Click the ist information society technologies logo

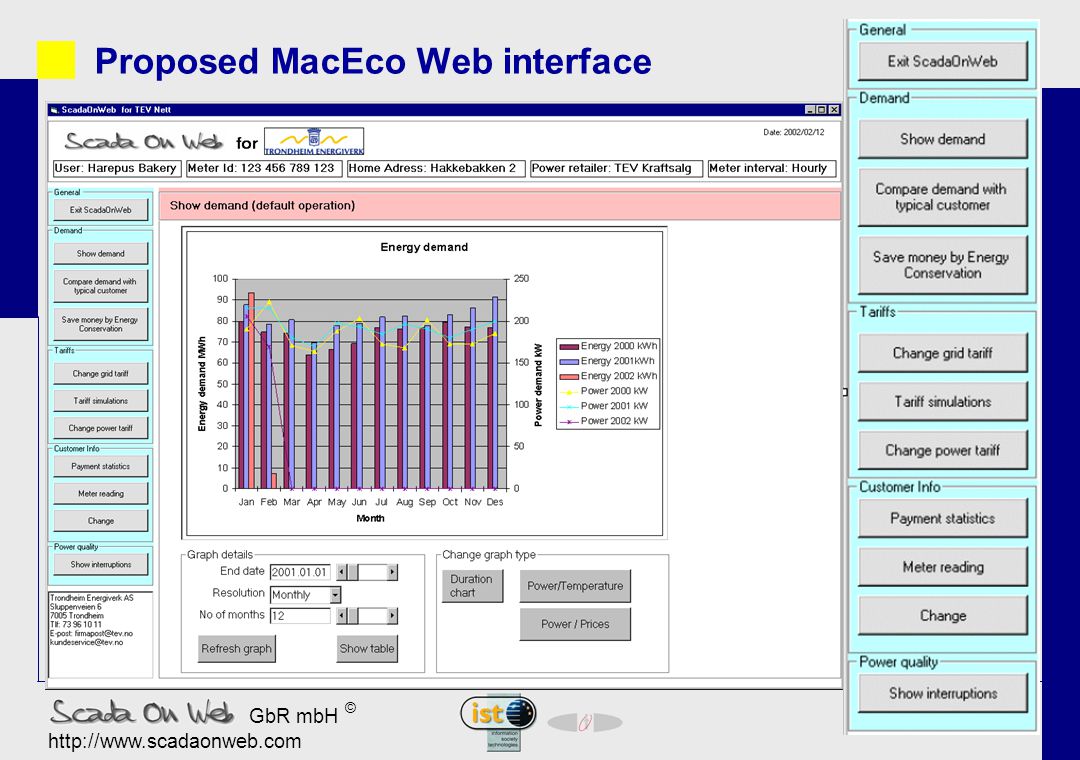tap(499, 721)
